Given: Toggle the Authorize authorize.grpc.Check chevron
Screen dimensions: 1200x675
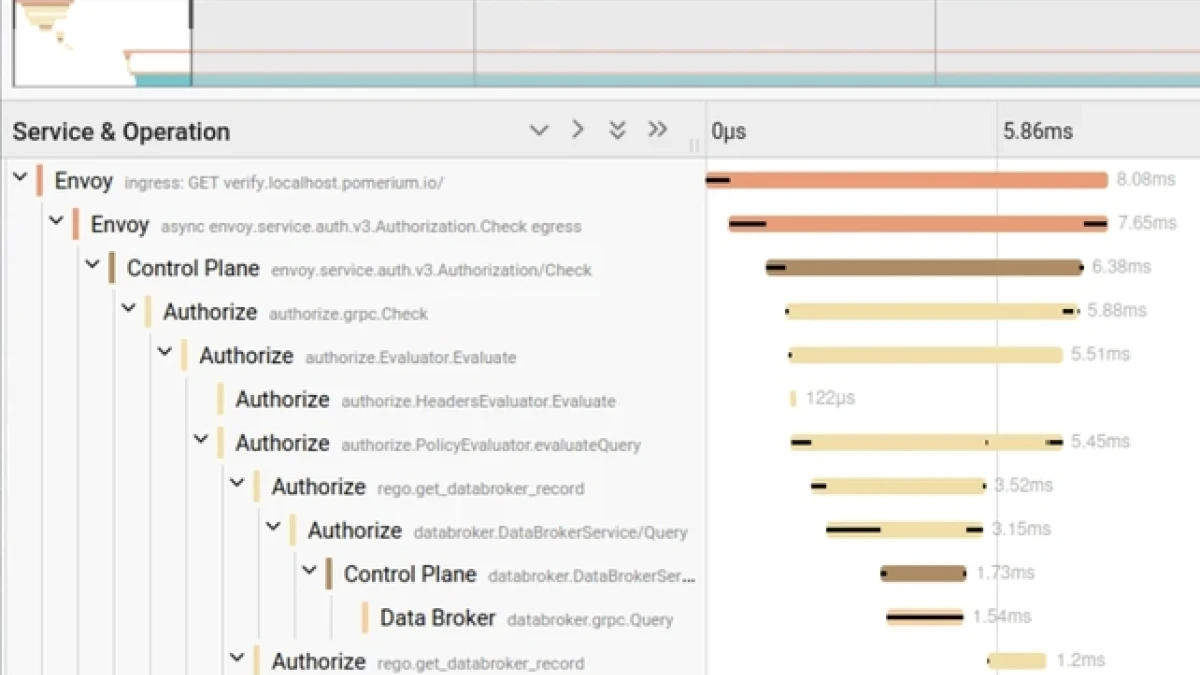Looking at the screenshot, I should [128, 309].
